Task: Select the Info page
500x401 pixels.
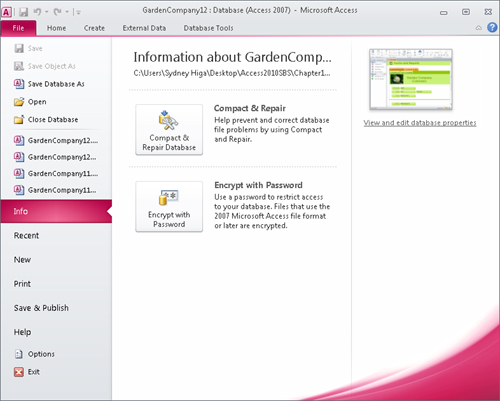Action: 56,211
